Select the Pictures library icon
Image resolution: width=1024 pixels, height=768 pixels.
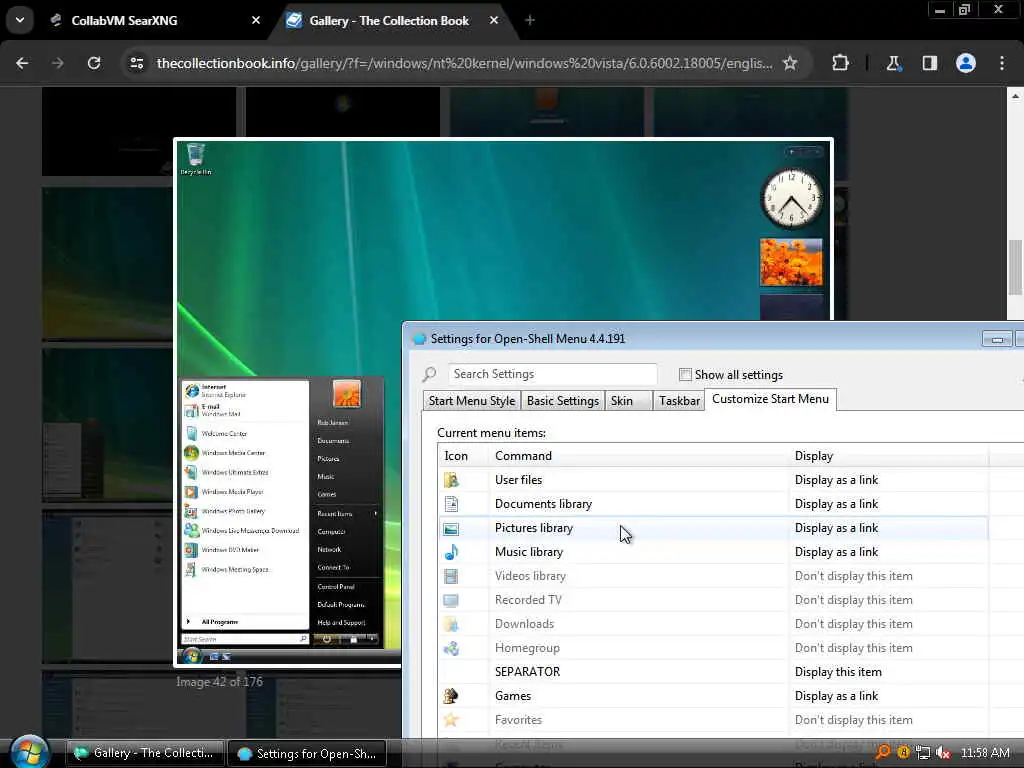(451, 528)
